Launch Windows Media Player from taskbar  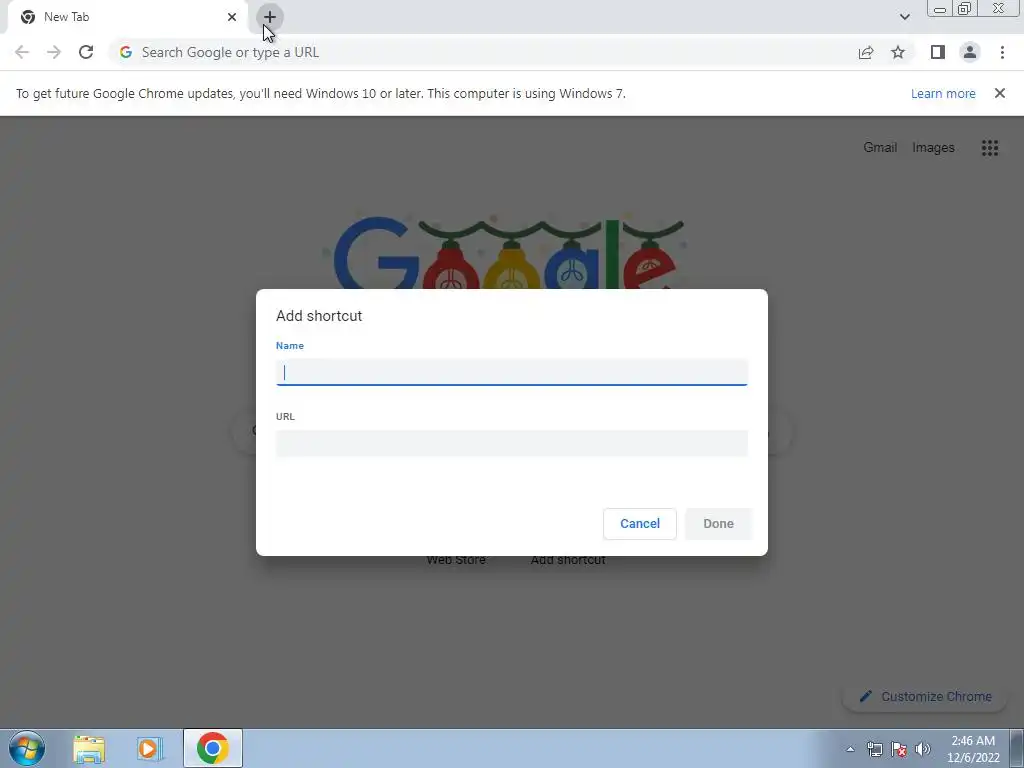150,748
